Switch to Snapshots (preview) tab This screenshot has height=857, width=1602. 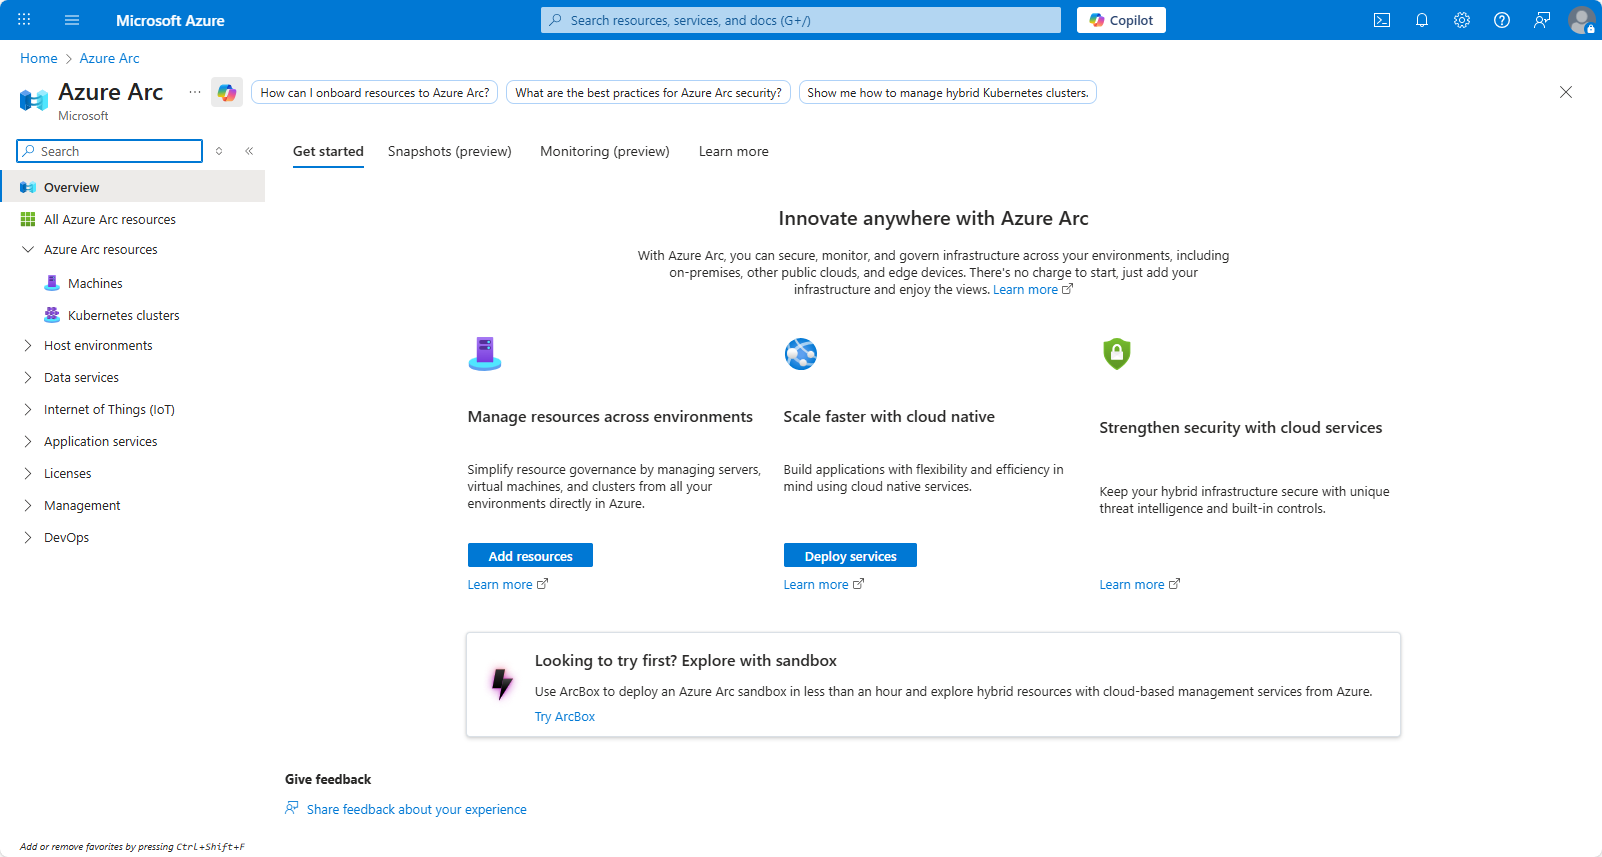point(449,152)
